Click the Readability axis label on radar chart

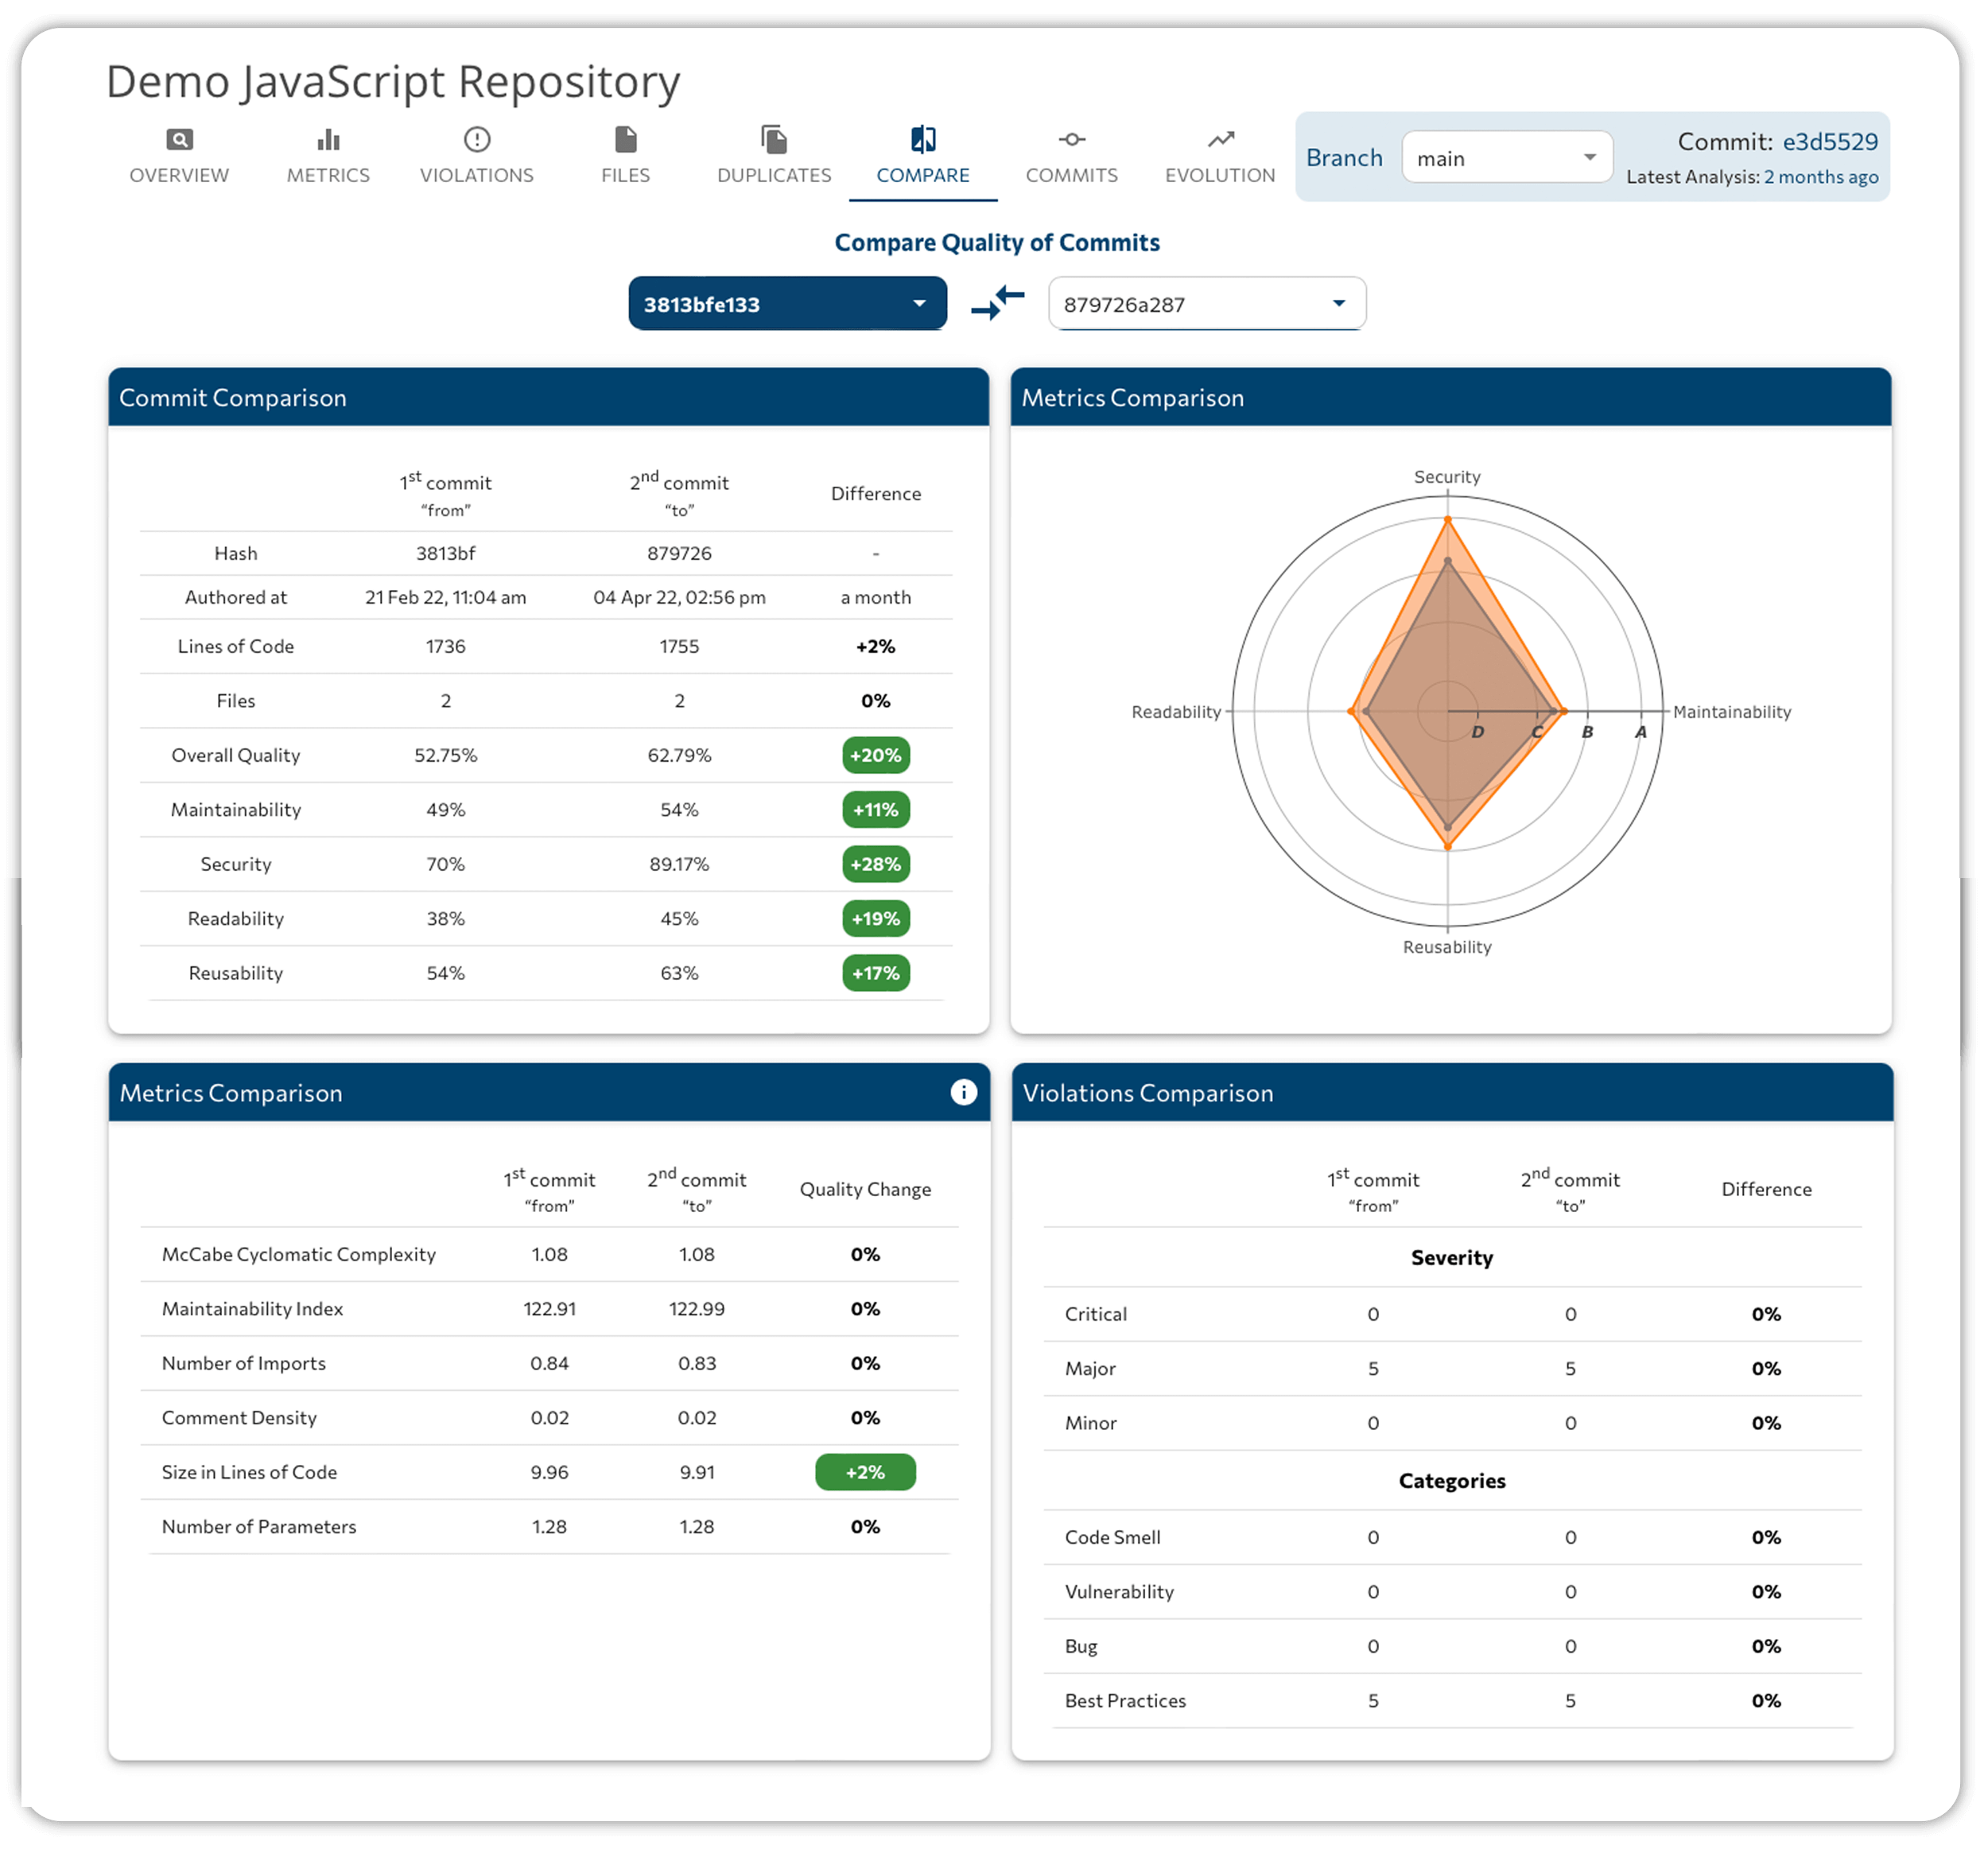1176,712
